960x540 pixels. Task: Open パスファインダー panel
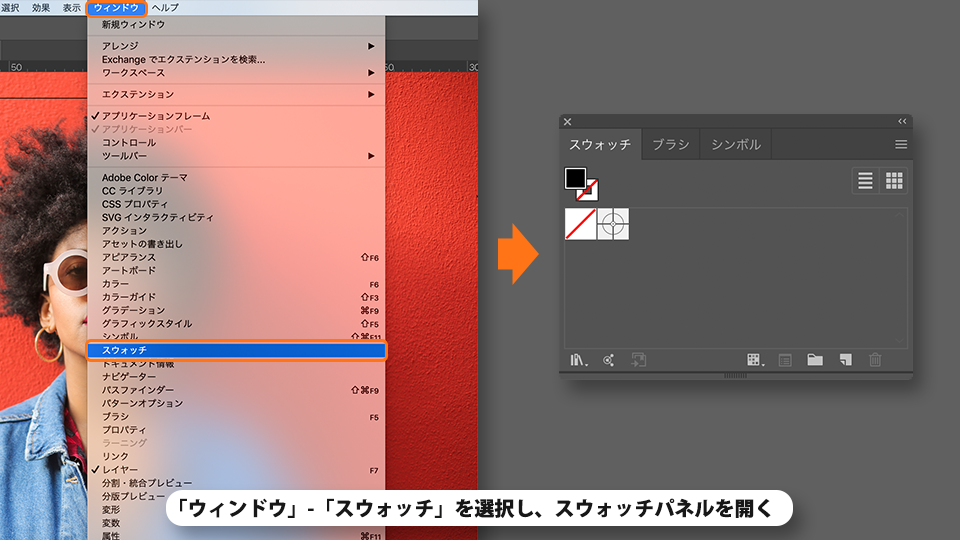(x=236, y=390)
